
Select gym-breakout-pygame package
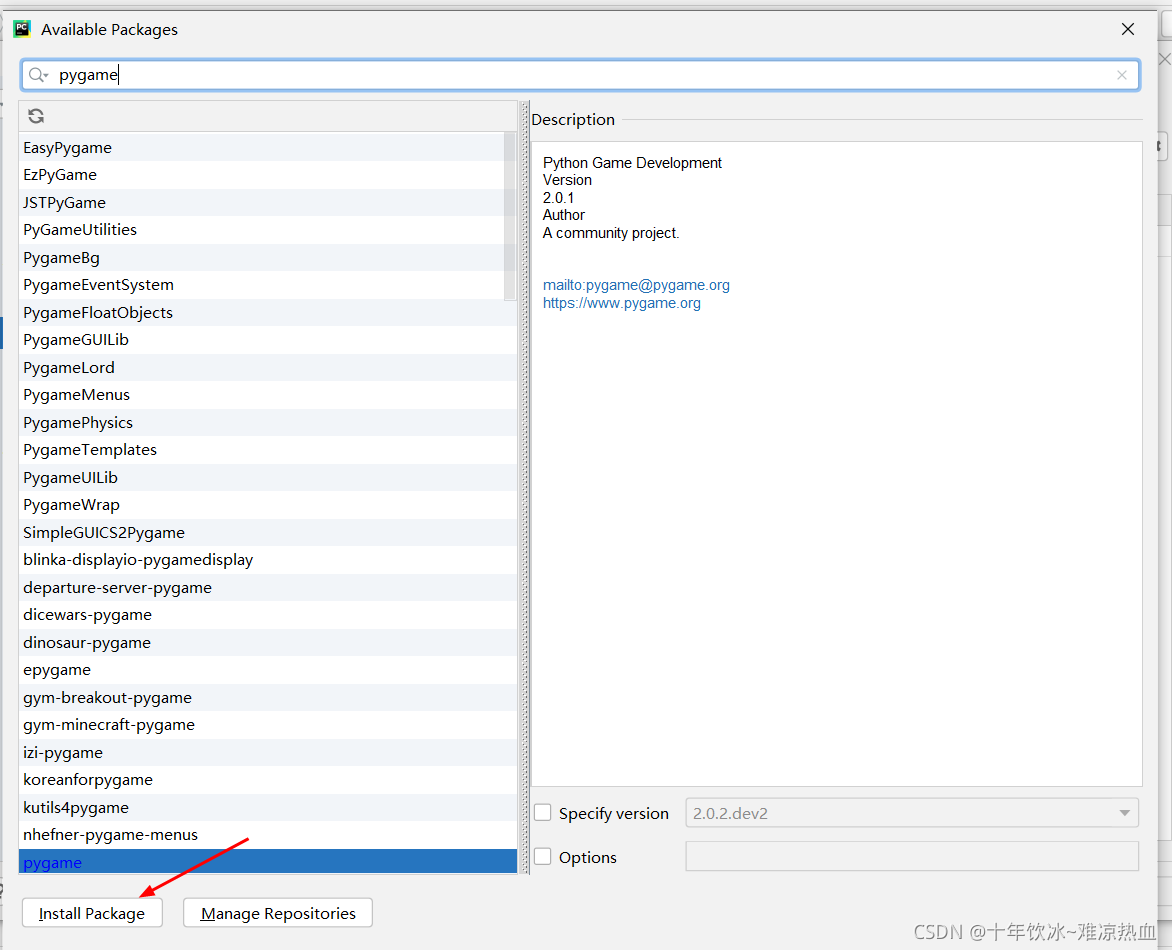pos(268,697)
